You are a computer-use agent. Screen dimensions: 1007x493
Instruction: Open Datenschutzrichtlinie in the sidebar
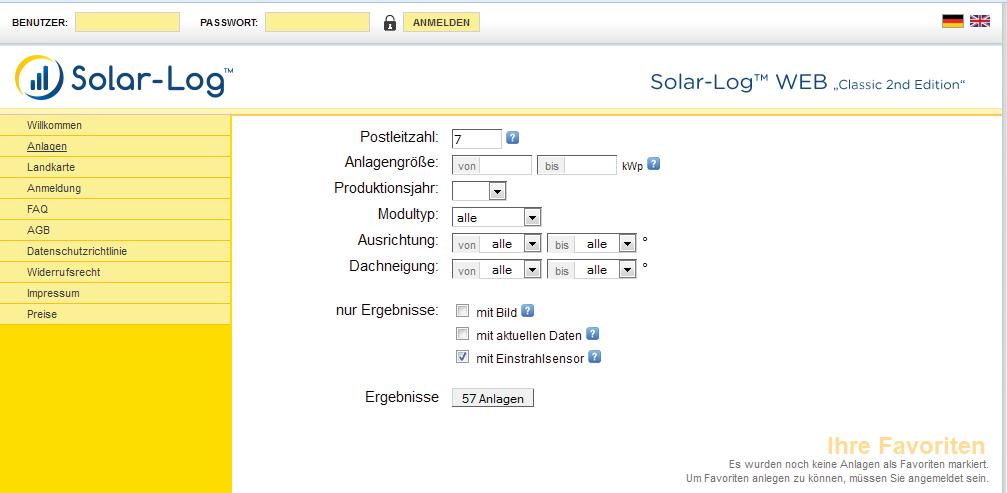pyautogui.click(x=116, y=251)
